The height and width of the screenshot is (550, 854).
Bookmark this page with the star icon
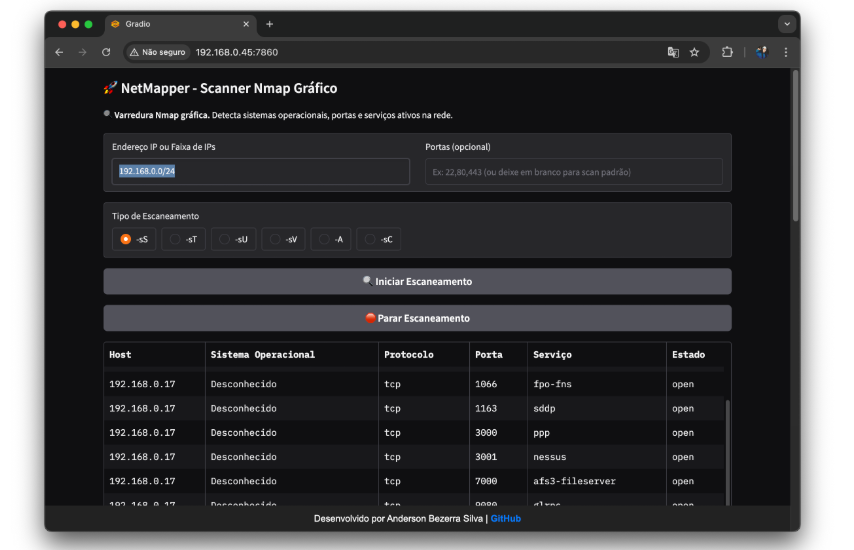[x=694, y=52]
